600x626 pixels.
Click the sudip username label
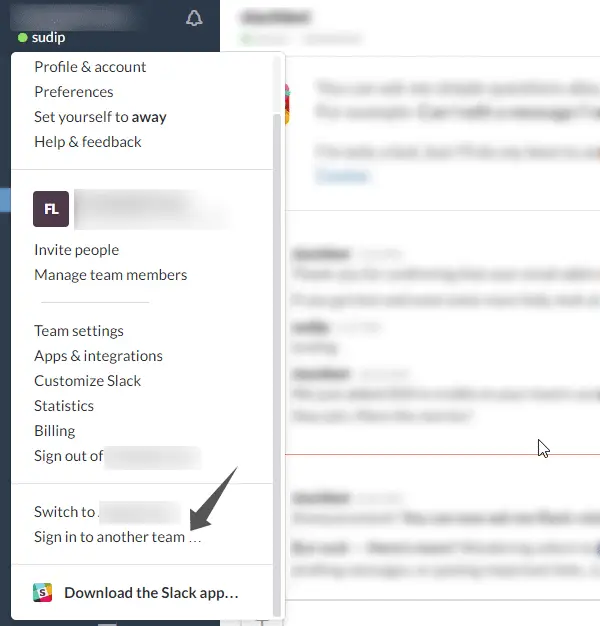48,38
